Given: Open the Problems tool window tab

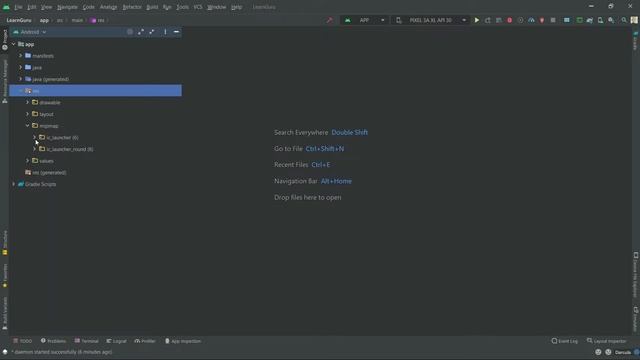Looking at the screenshot, I should [53, 341].
